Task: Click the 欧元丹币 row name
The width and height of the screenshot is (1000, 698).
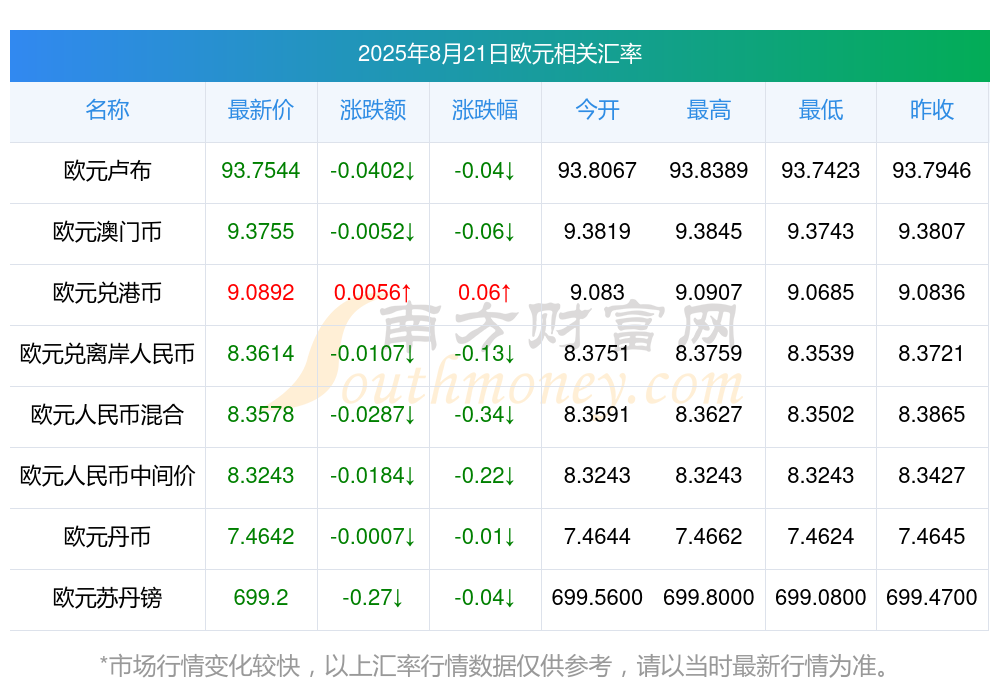Action: (107, 537)
